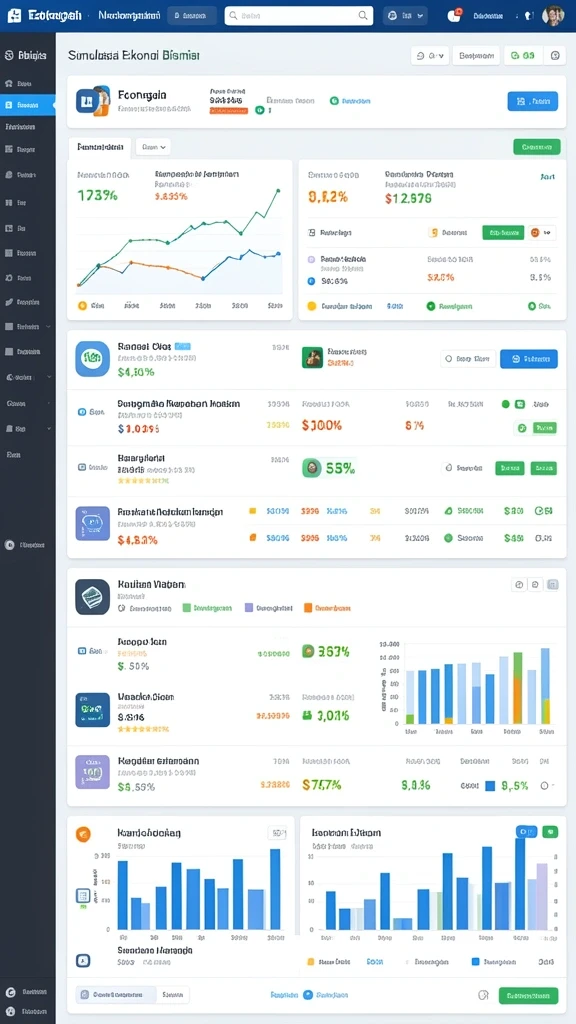This screenshot has width=576, height=1024.
Task: Toggle the green checkbox in the first product row
Action: tap(520, 404)
